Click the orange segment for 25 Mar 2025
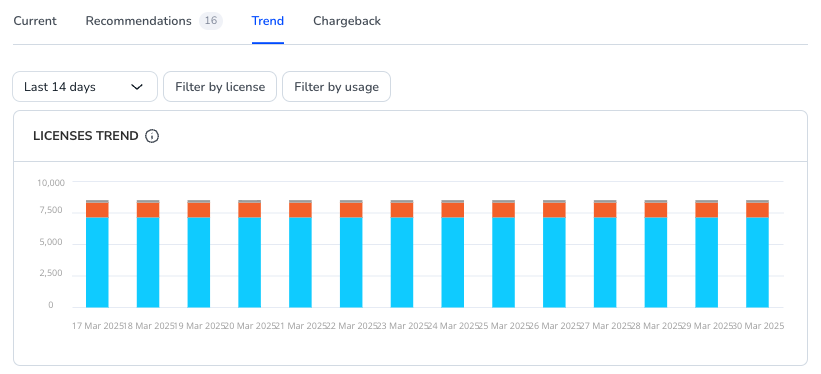Viewport: 821px width, 374px height. coord(504,210)
